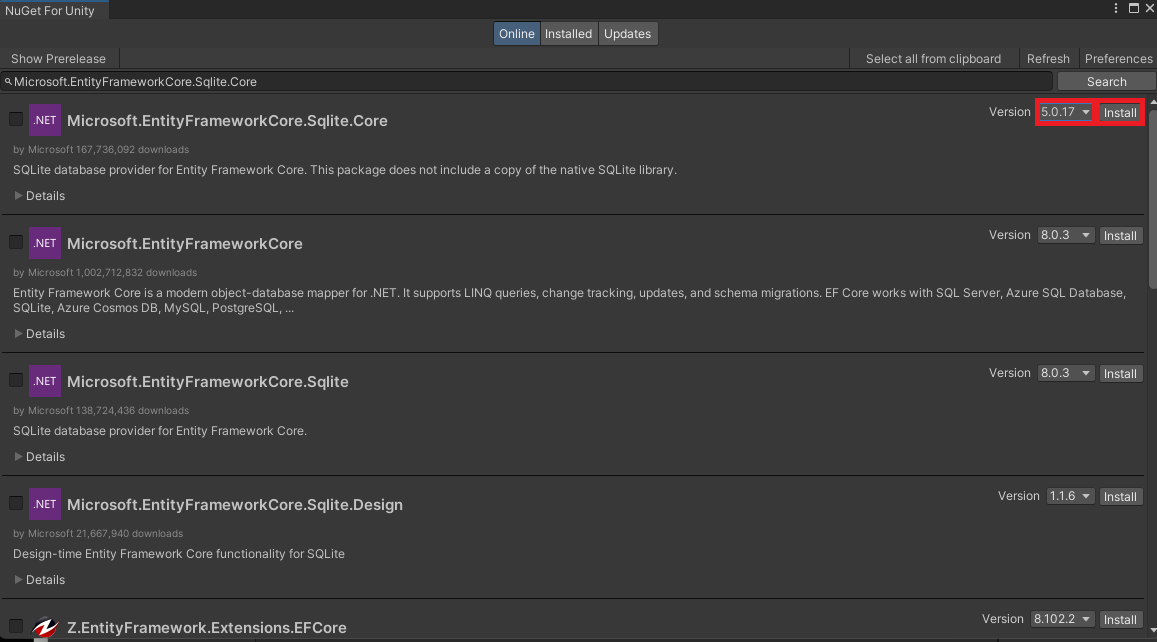Screen dimensions: 1157x642
Task: Select the Microsoft.EntityFrameworkCore.Sqlite package checkbox
Action: click(x=15, y=380)
